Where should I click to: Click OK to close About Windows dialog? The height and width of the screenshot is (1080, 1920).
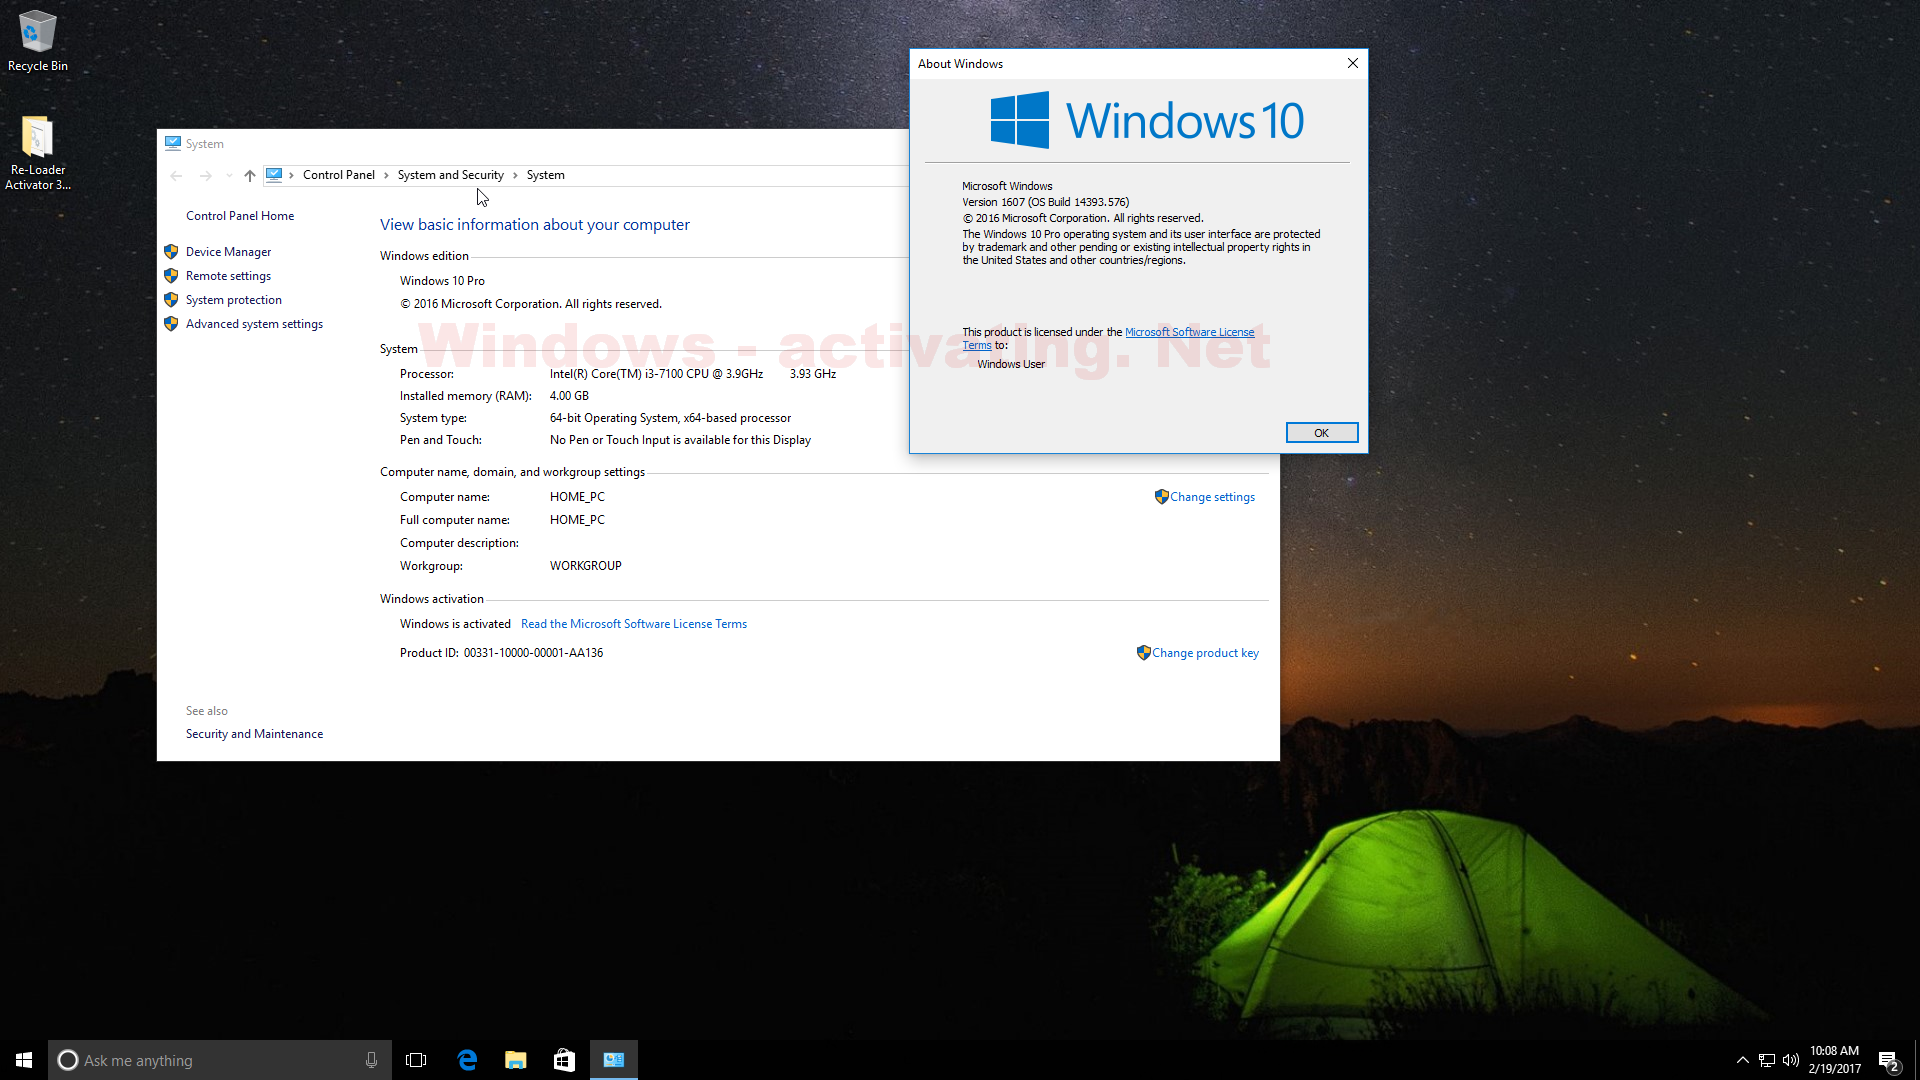click(x=1321, y=433)
